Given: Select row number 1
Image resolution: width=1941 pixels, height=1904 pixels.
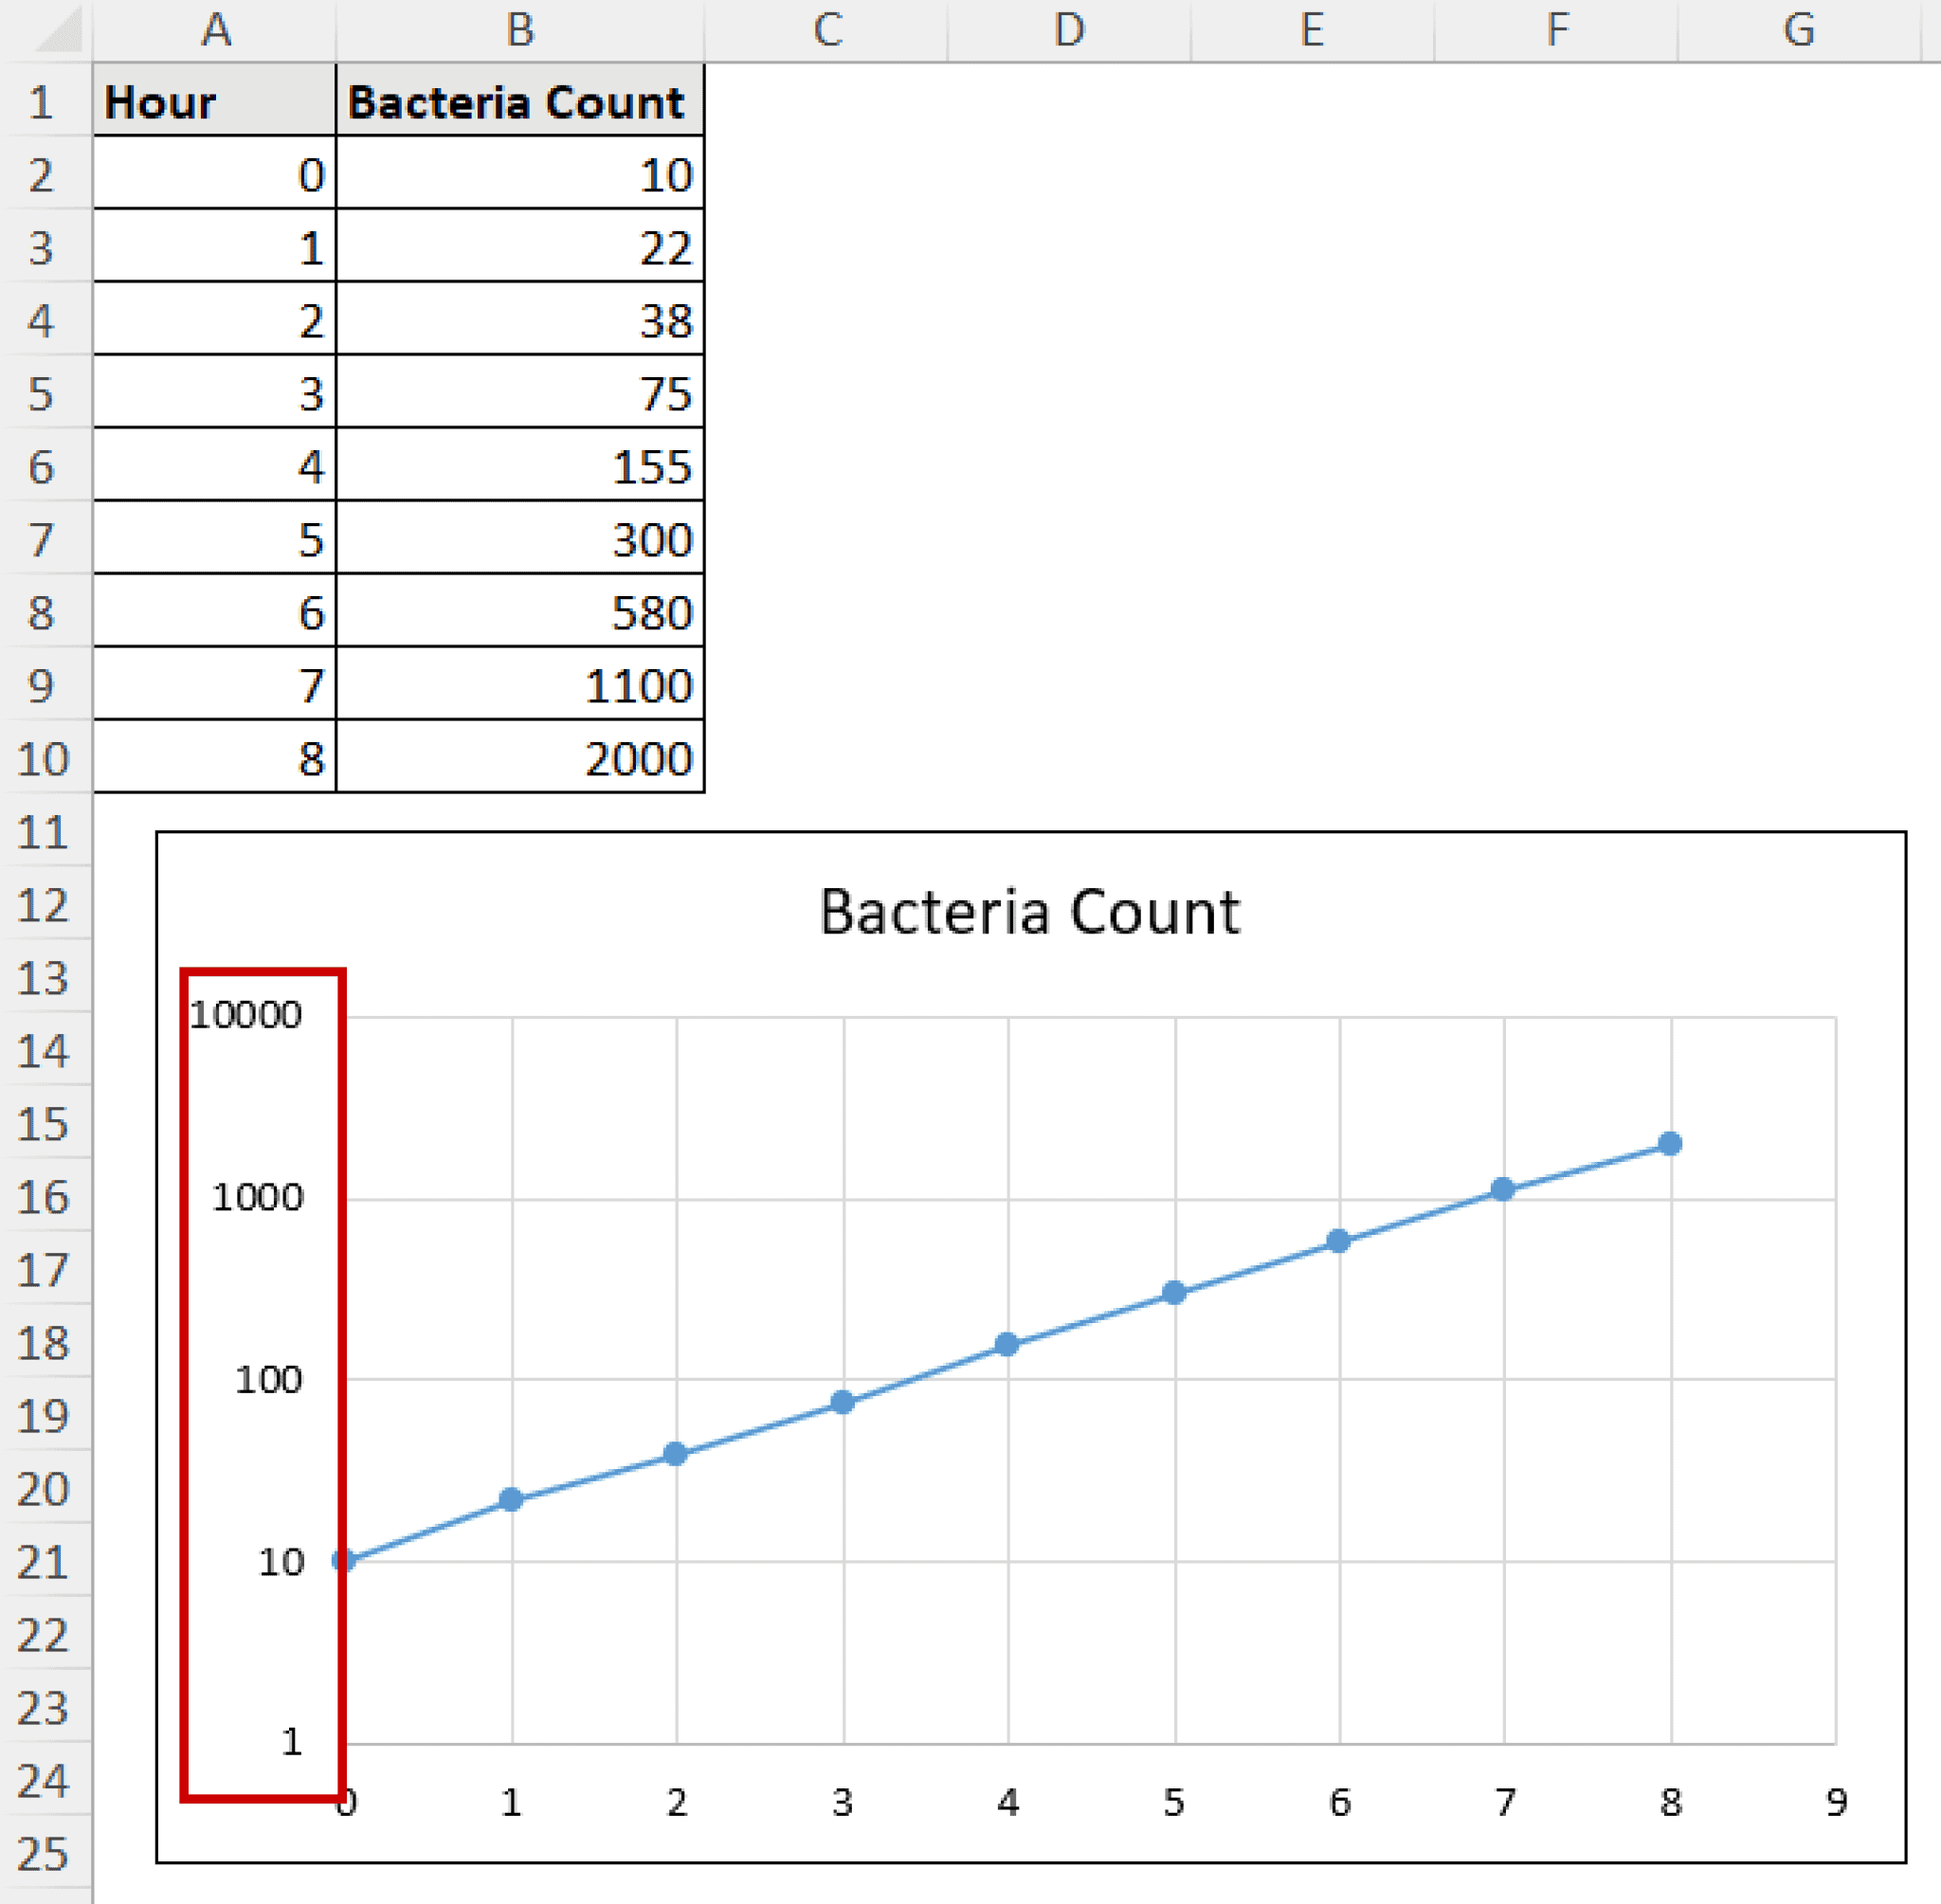Looking at the screenshot, I should [x=41, y=103].
